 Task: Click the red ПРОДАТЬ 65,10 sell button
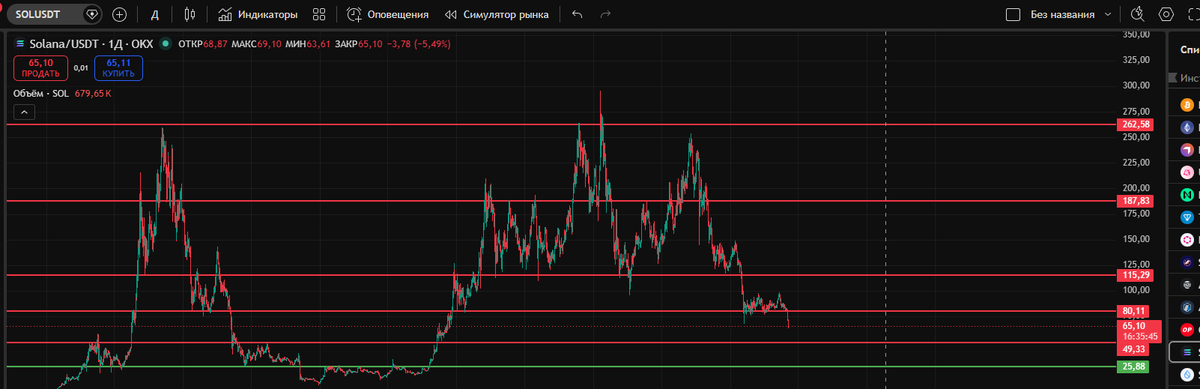tap(41, 68)
